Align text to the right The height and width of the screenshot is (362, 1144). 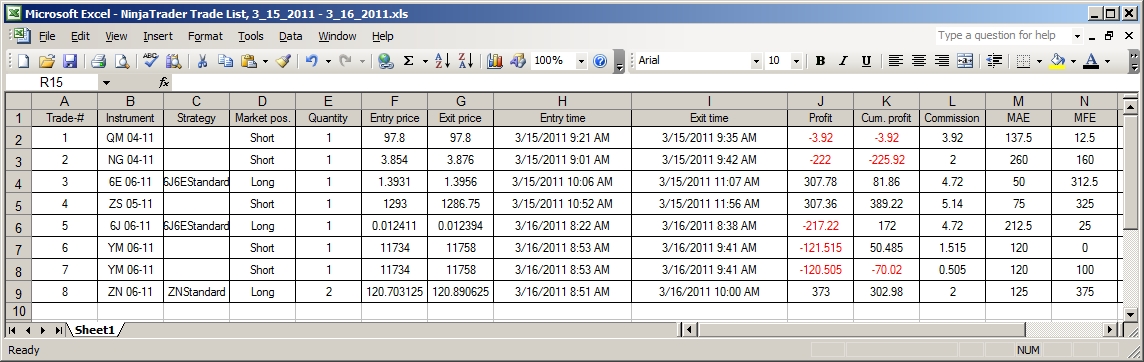(x=942, y=61)
